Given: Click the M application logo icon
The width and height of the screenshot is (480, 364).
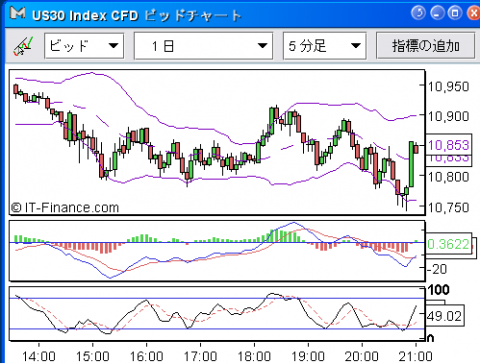Looking at the screenshot, I should (17, 13).
